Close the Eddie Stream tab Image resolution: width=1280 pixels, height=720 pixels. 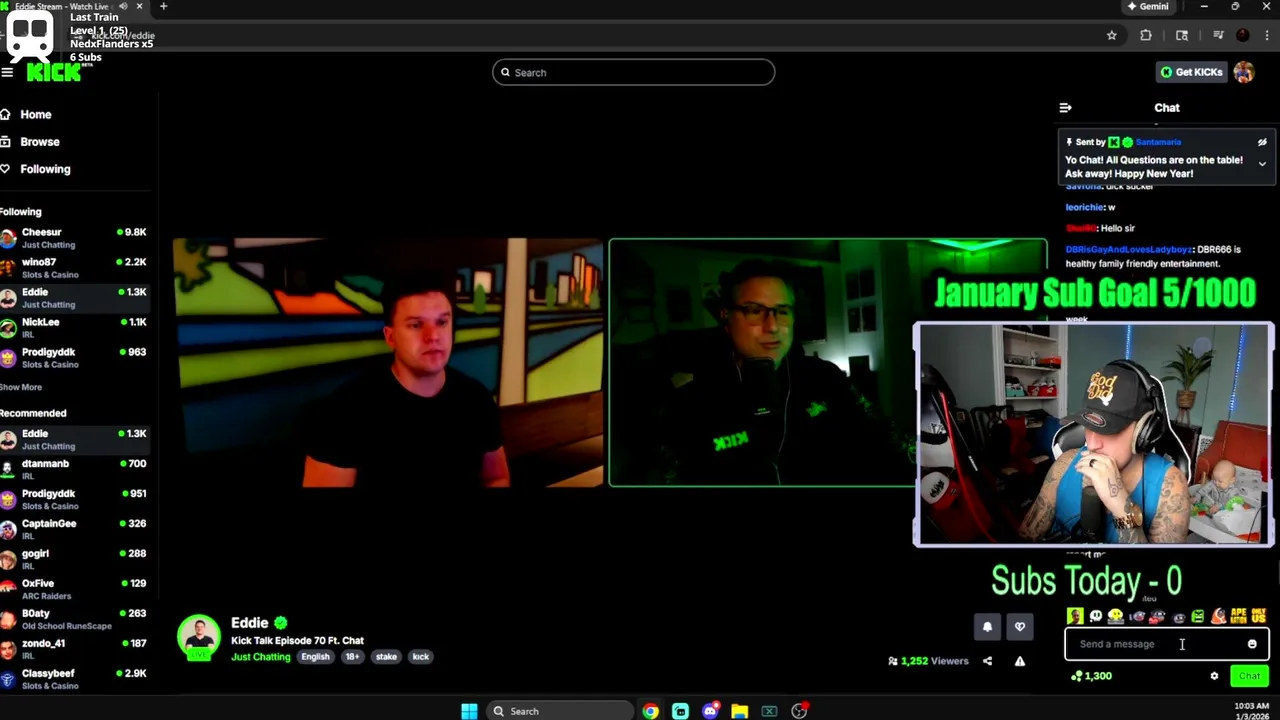[x=139, y=6]
